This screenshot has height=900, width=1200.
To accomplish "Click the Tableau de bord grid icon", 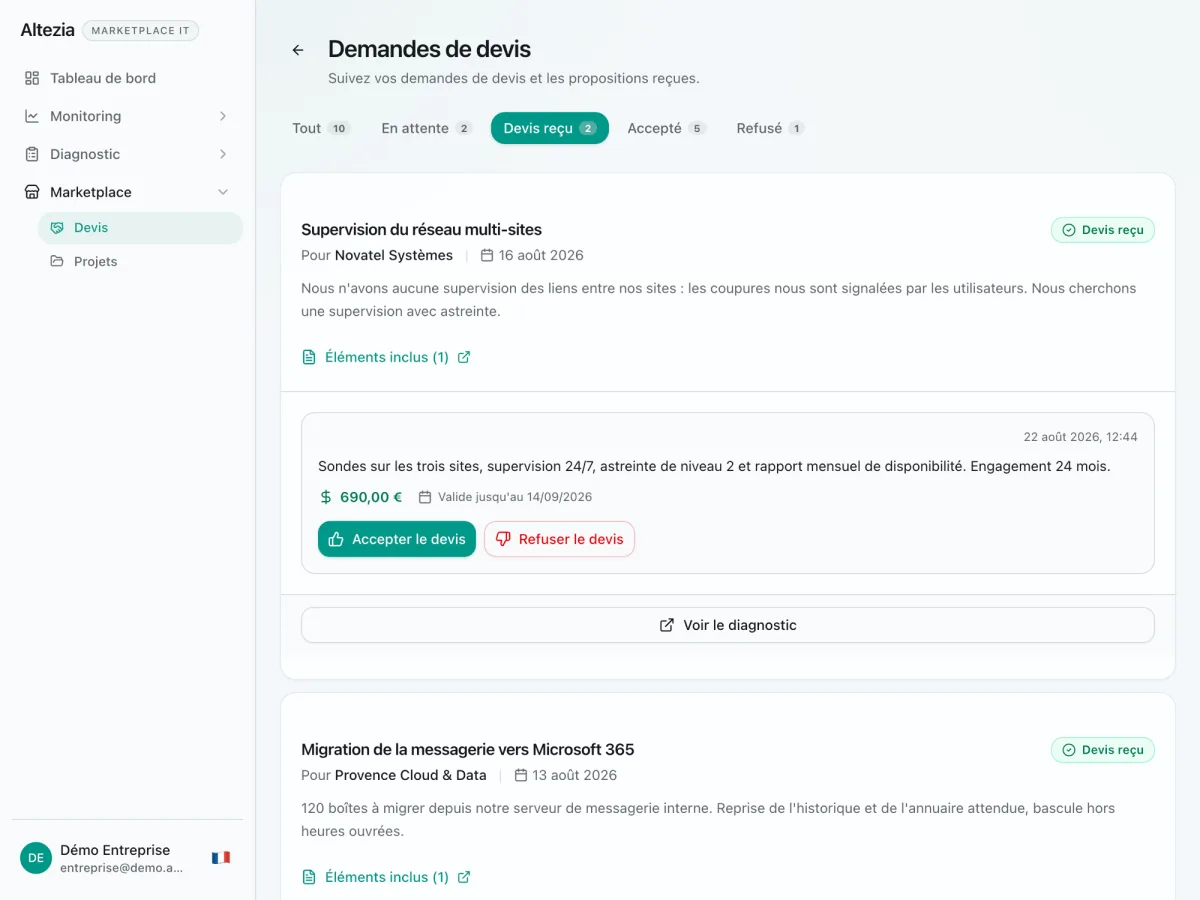I will pos(32,78).
